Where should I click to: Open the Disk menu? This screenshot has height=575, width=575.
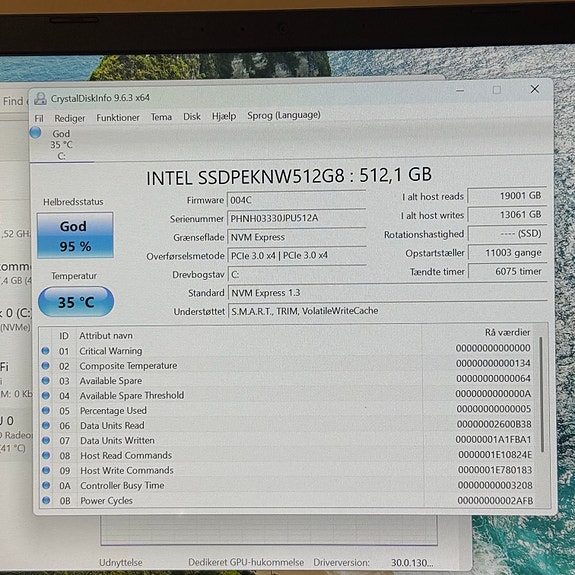point(192,117)
